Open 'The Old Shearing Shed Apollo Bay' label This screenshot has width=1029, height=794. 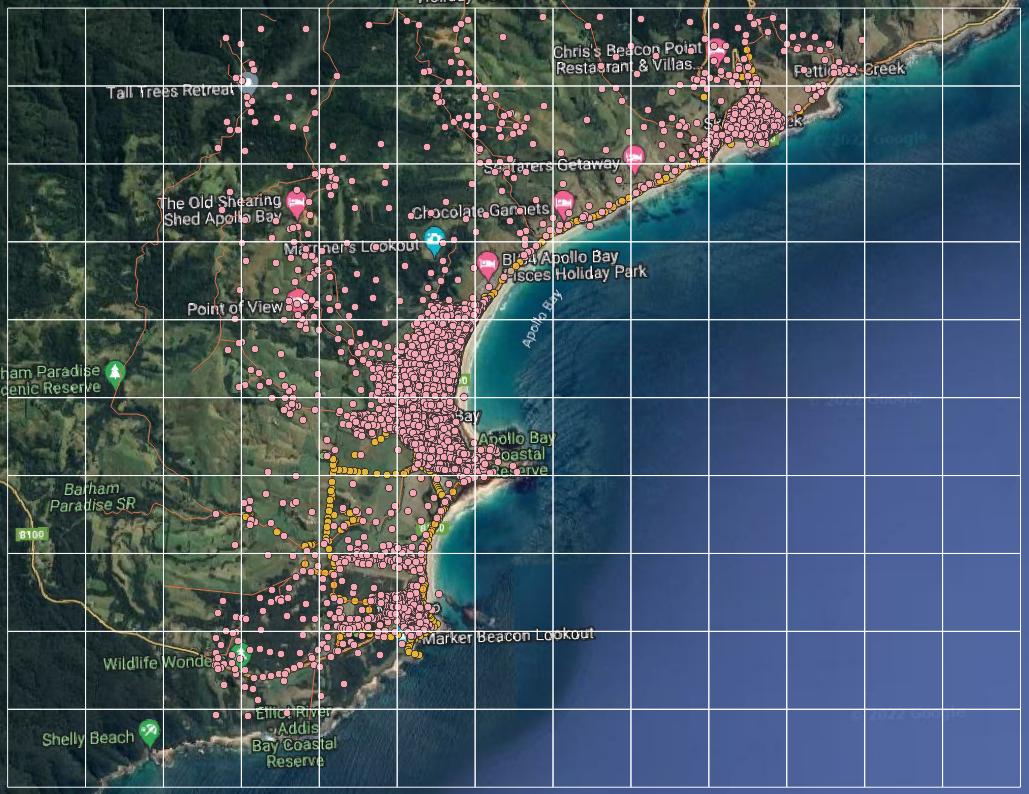pos(220,210)
